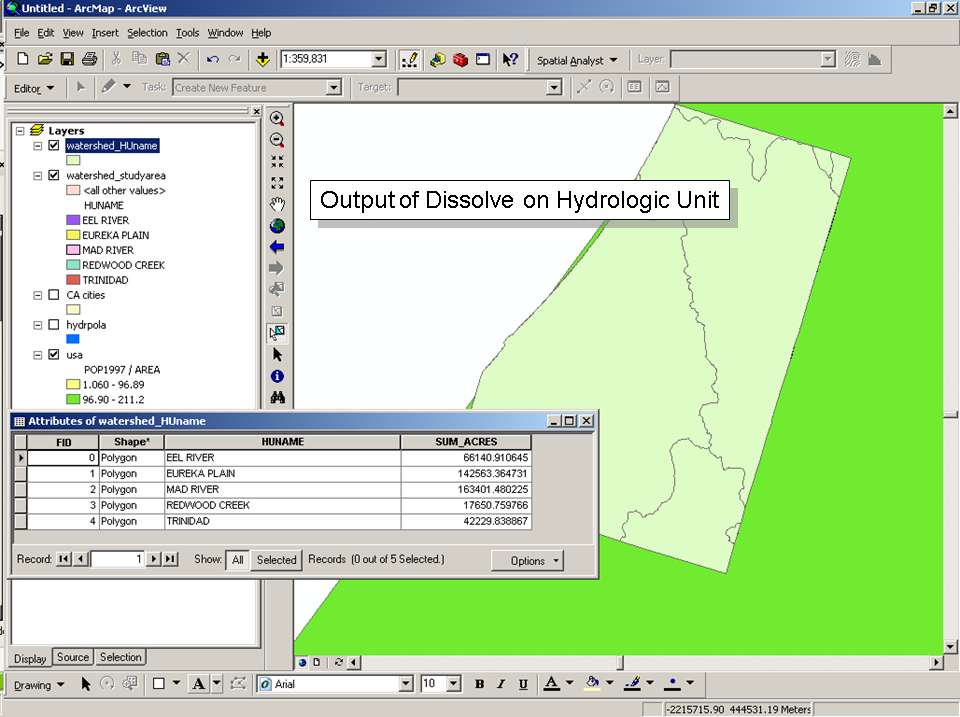This screenshot has width=960, height=717.
Task: Zoom to Full Extent with the globe icon
Action: click(x=278, y=225)
